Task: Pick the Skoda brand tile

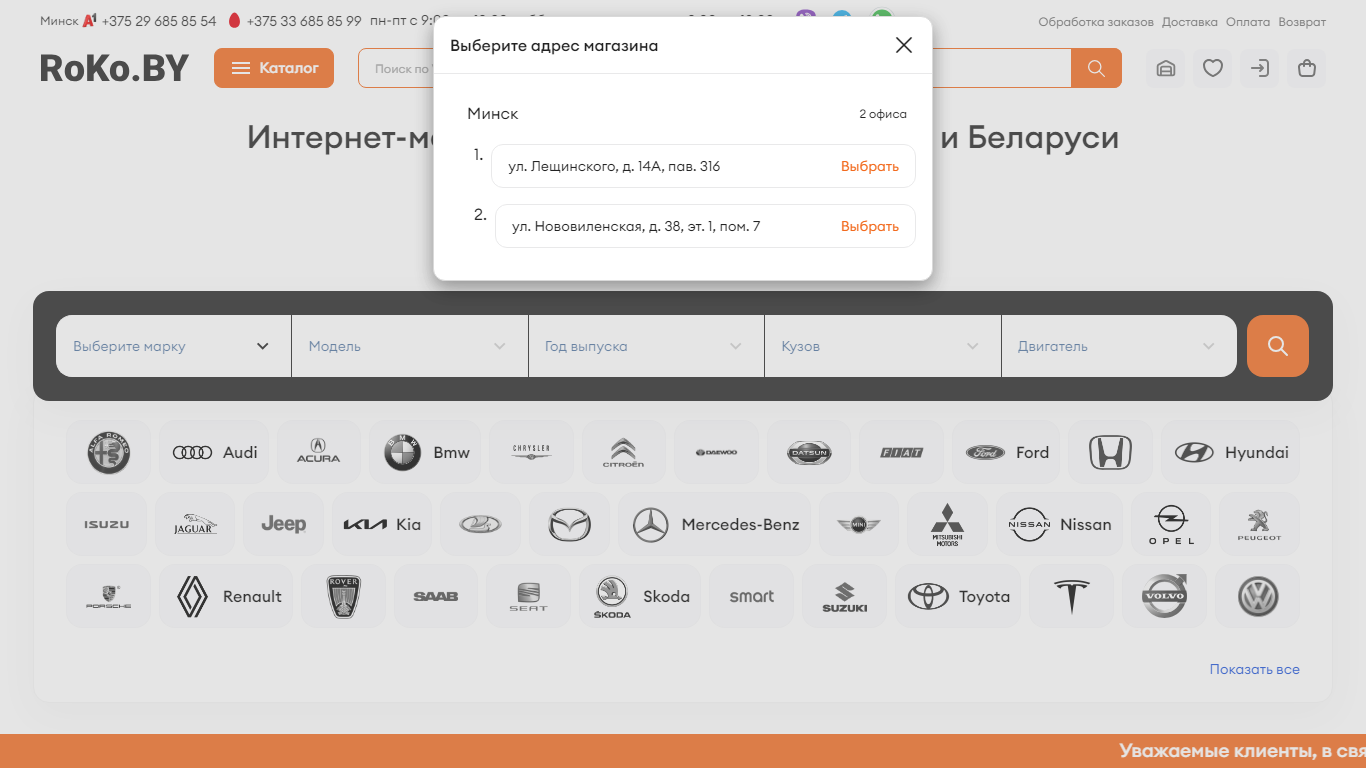Action: click(640, 596)
